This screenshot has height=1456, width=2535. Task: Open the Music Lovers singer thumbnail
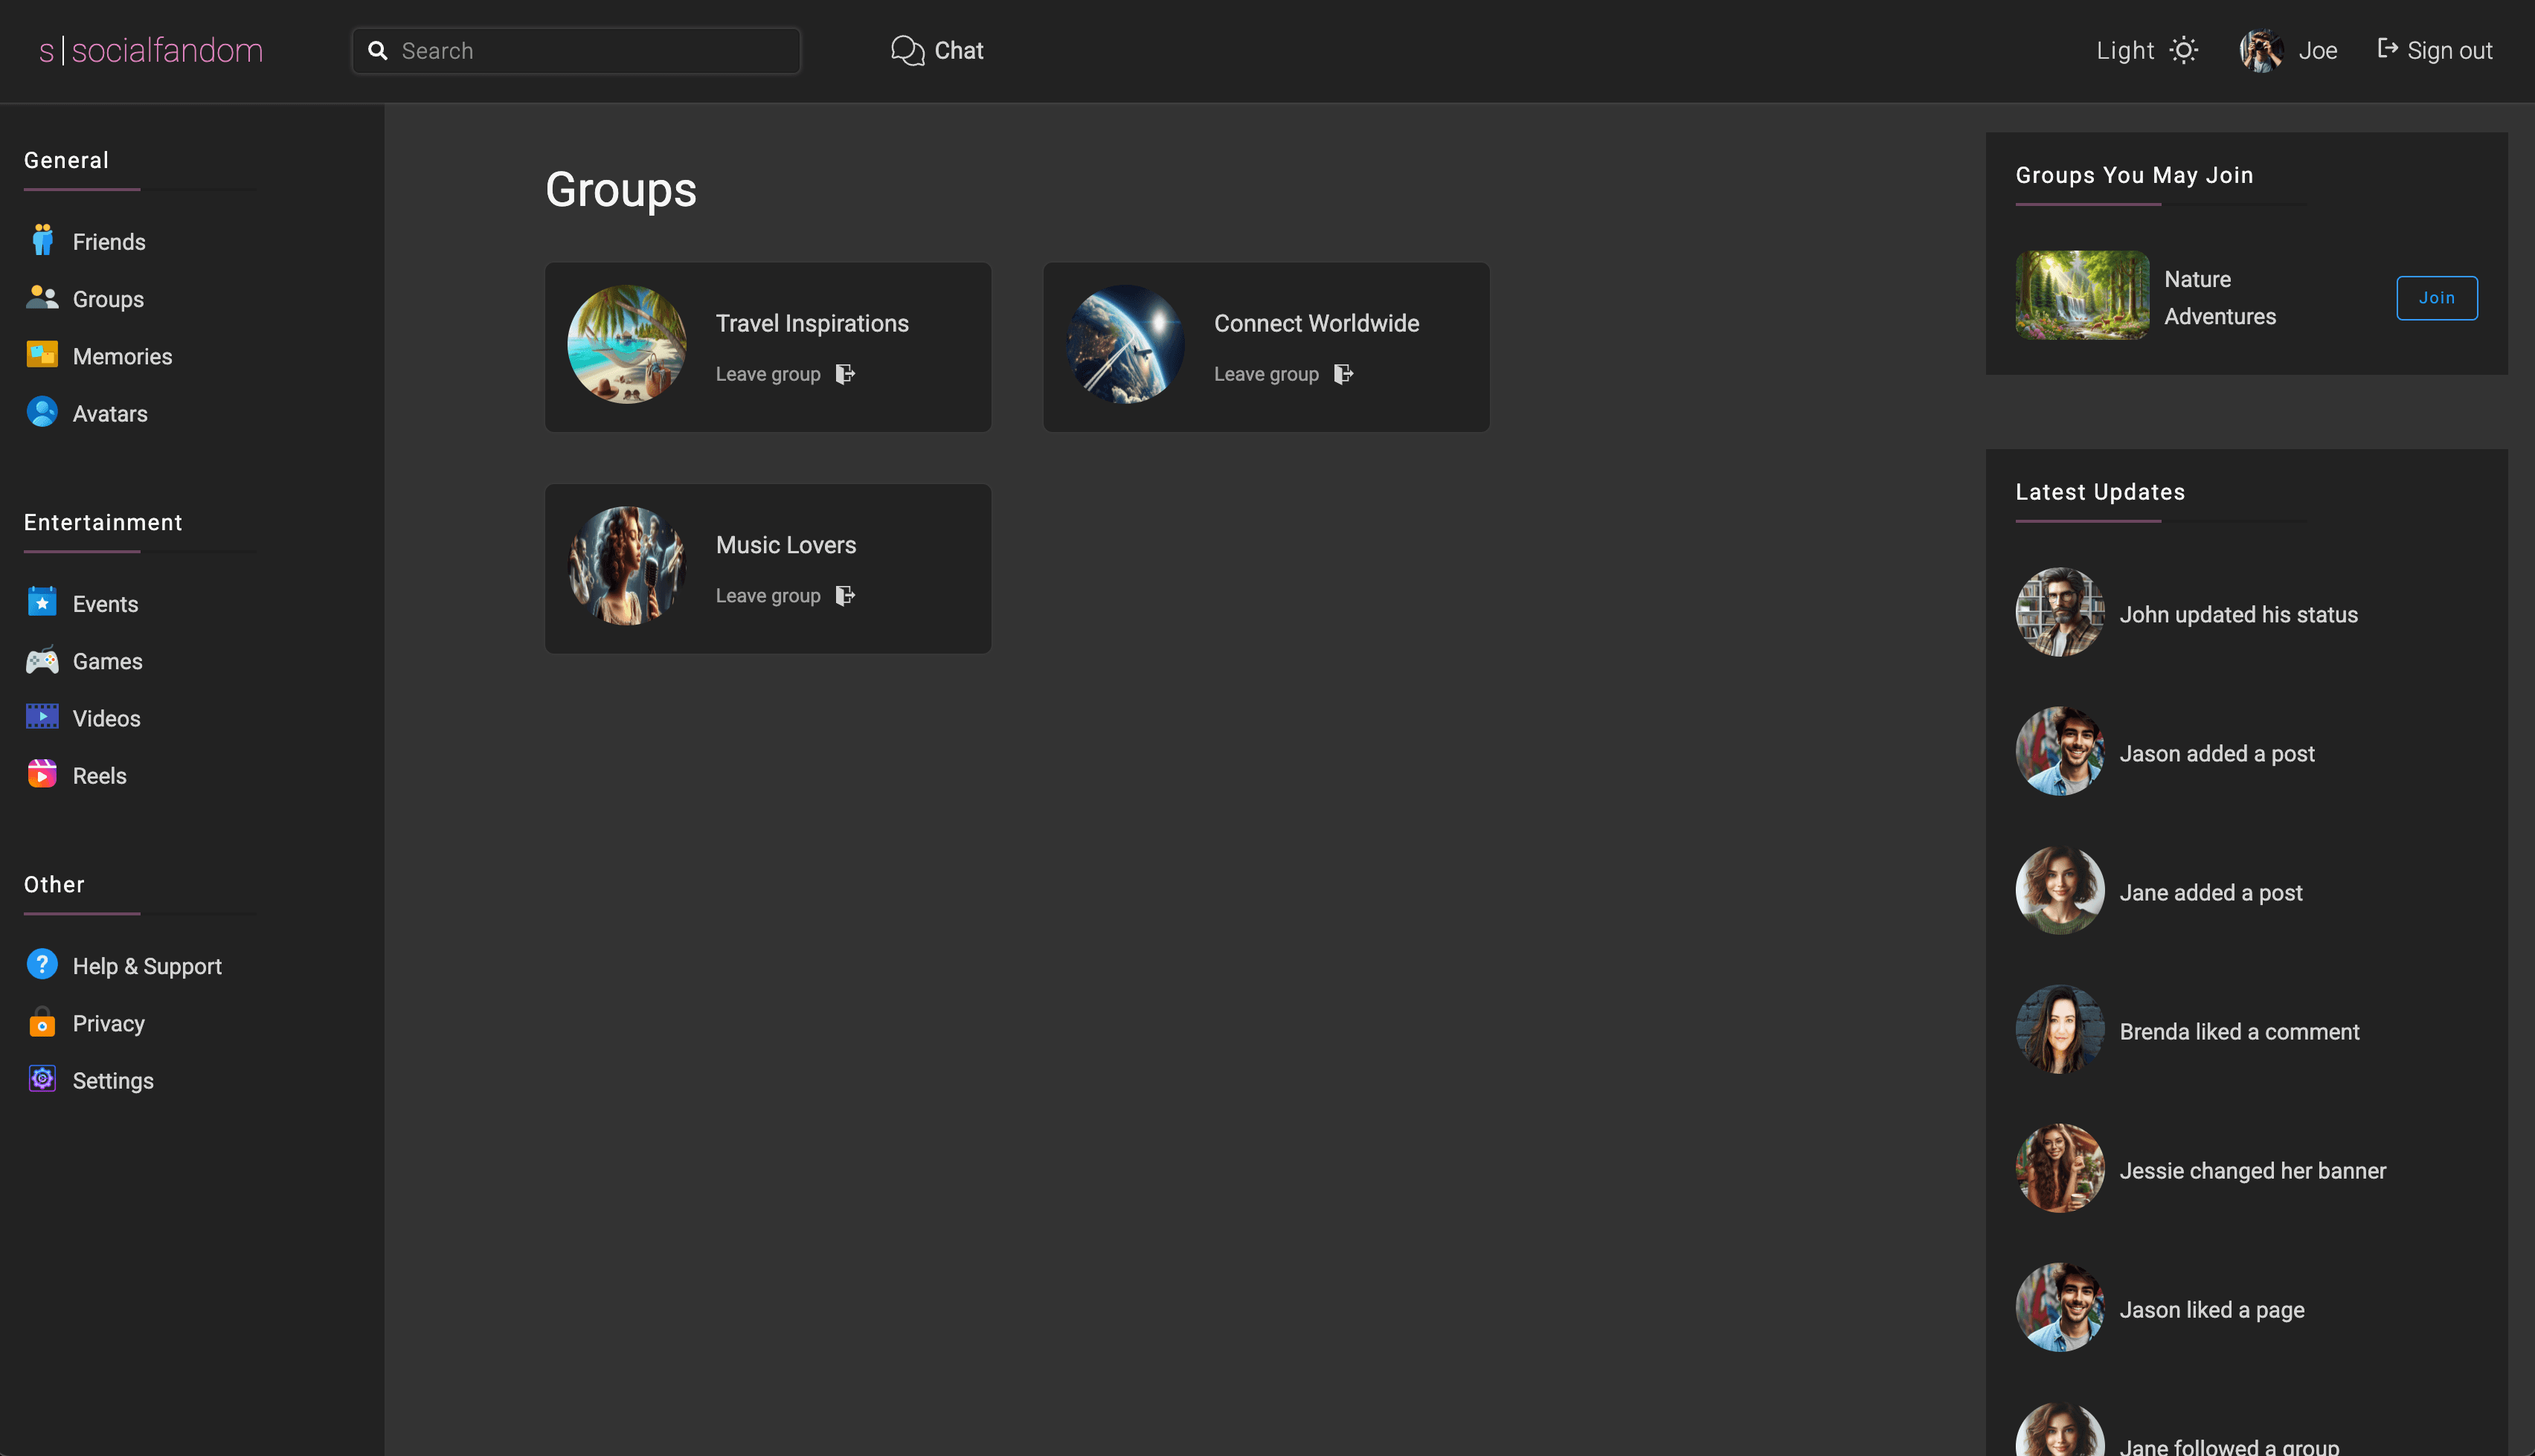coord(627,566)
